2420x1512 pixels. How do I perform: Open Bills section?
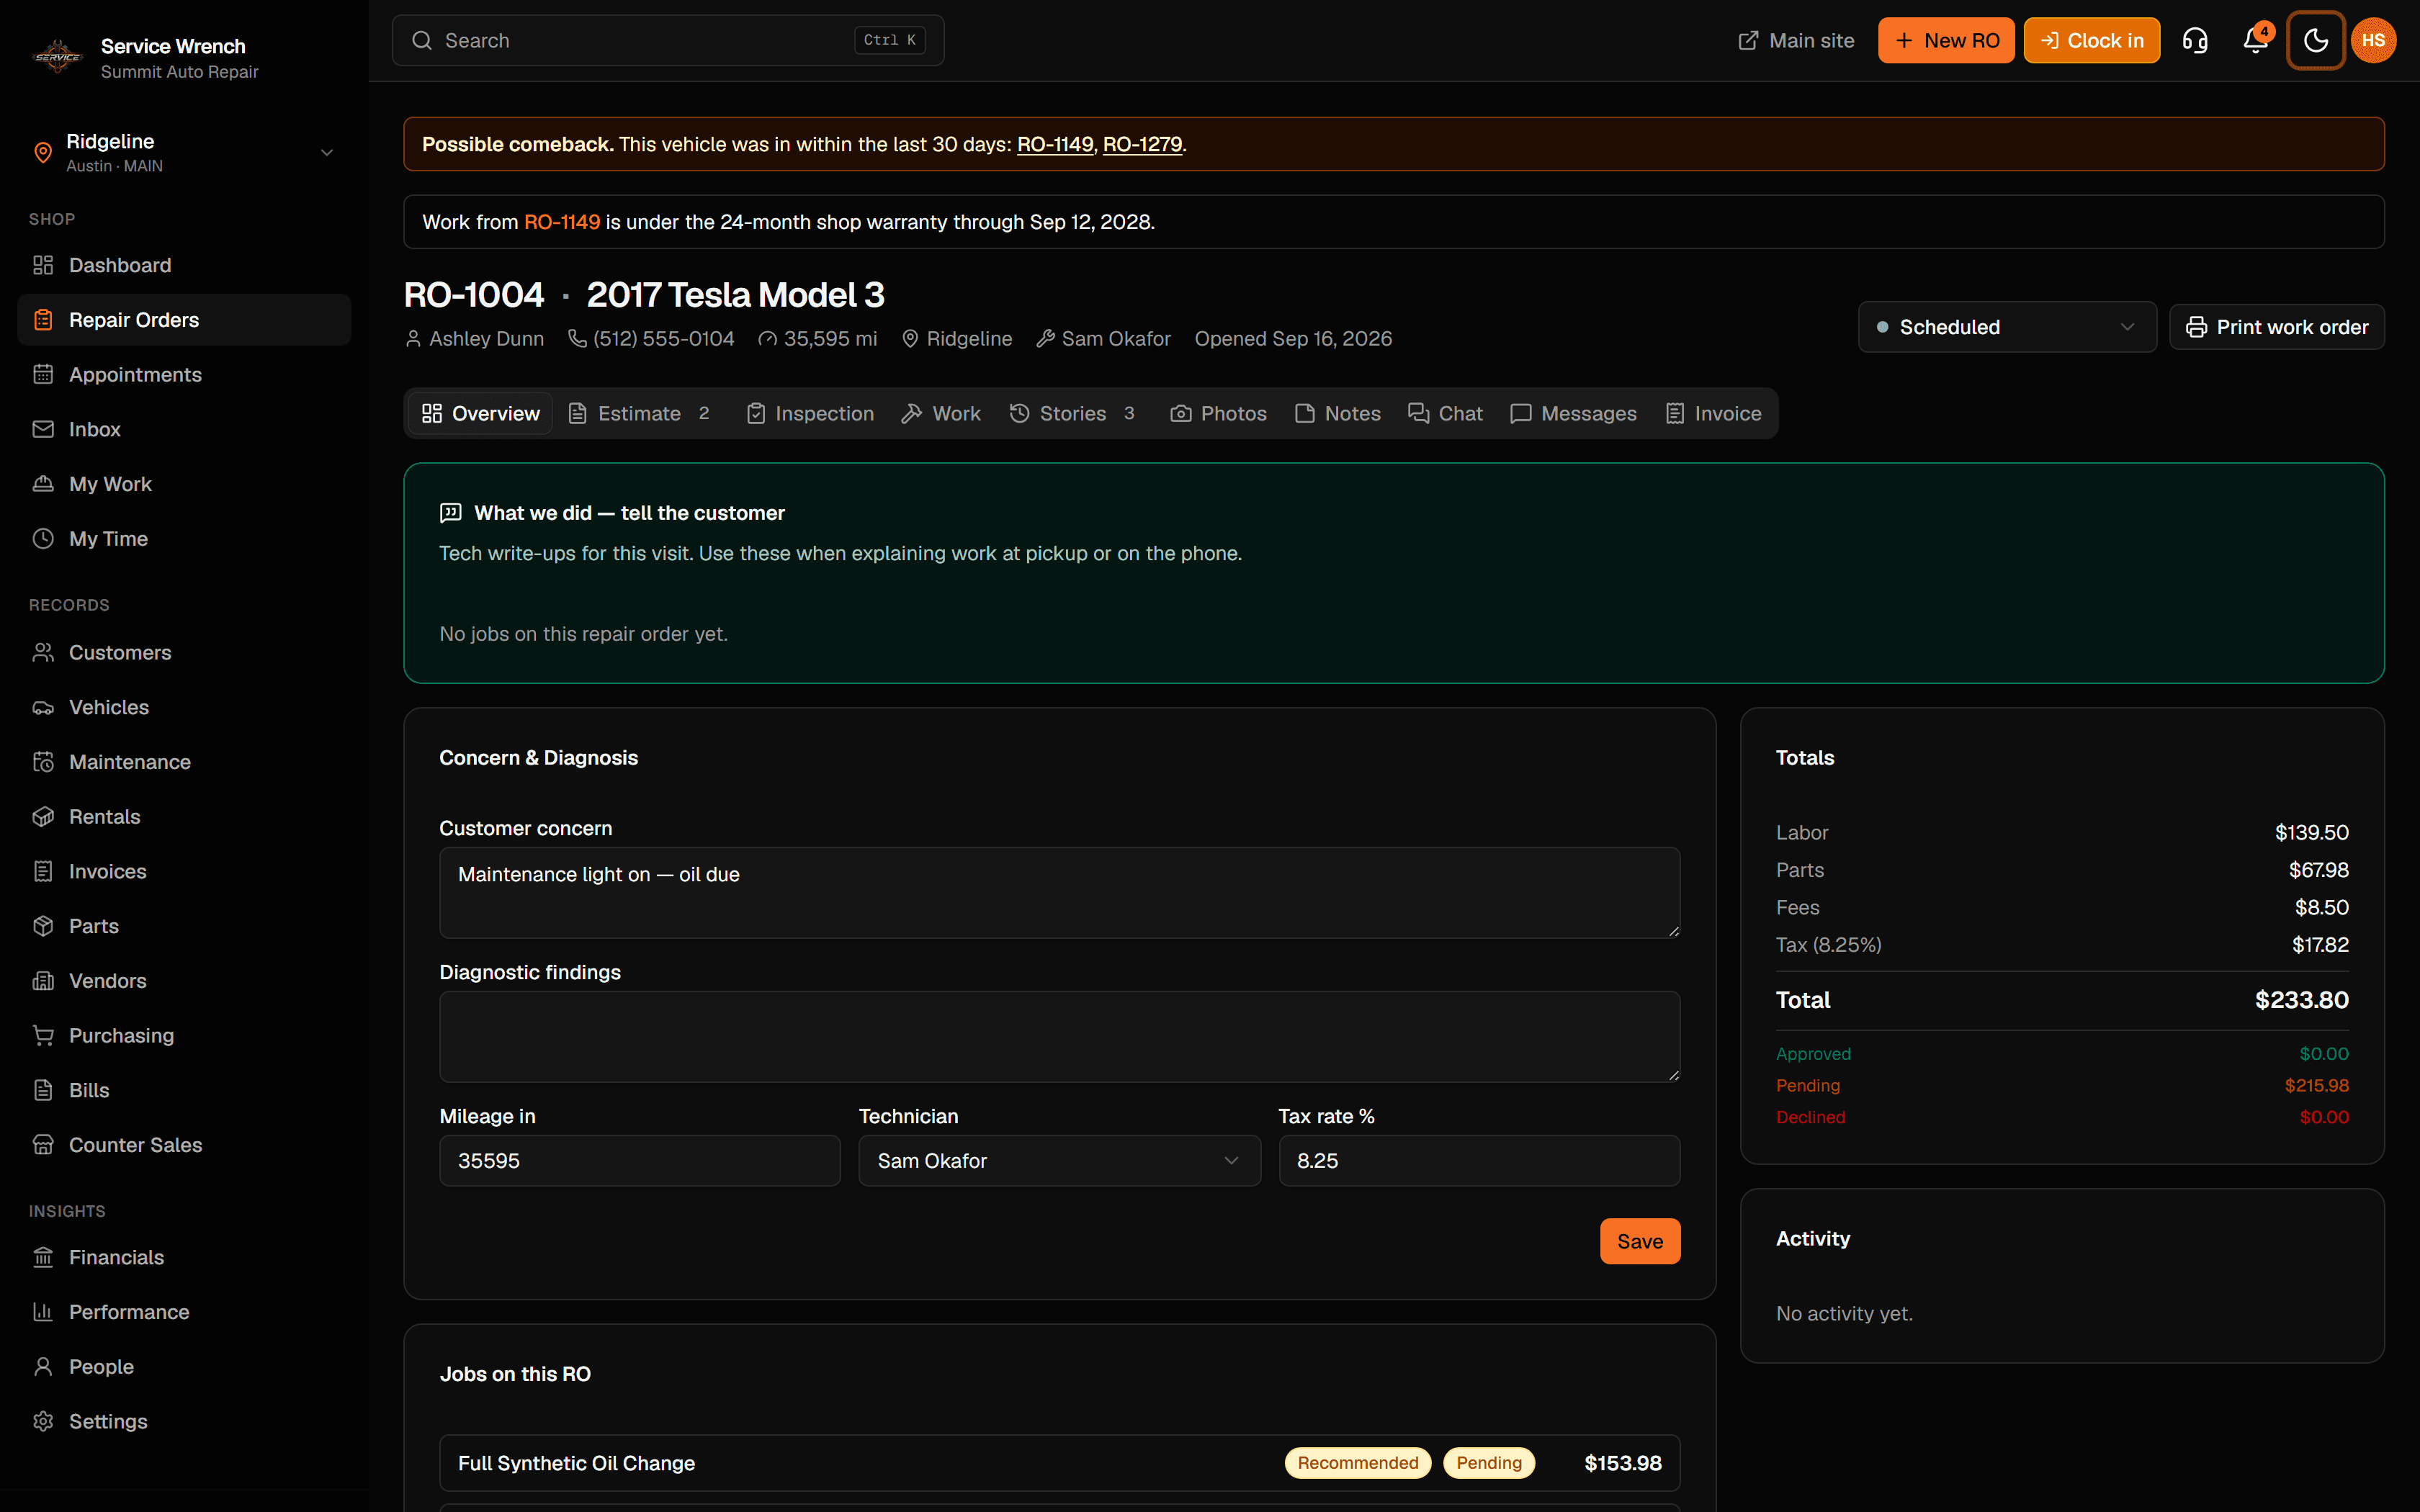point(184,1090)
